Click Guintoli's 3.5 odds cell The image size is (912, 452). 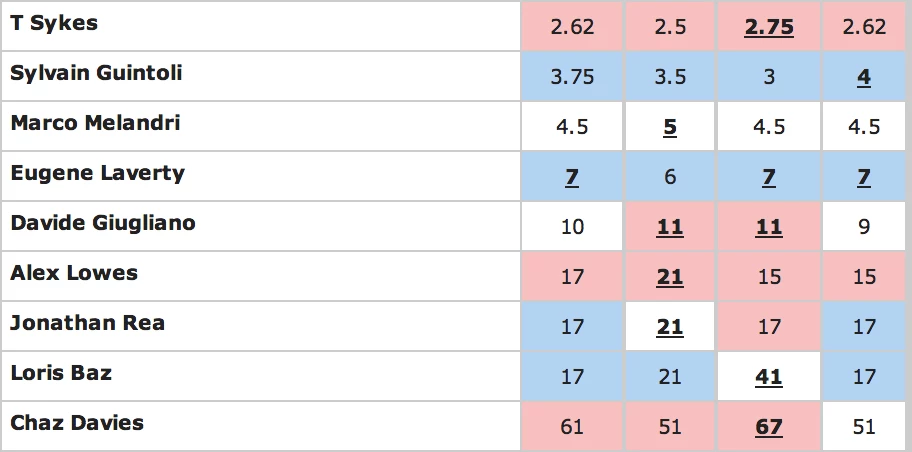(670, 77)
